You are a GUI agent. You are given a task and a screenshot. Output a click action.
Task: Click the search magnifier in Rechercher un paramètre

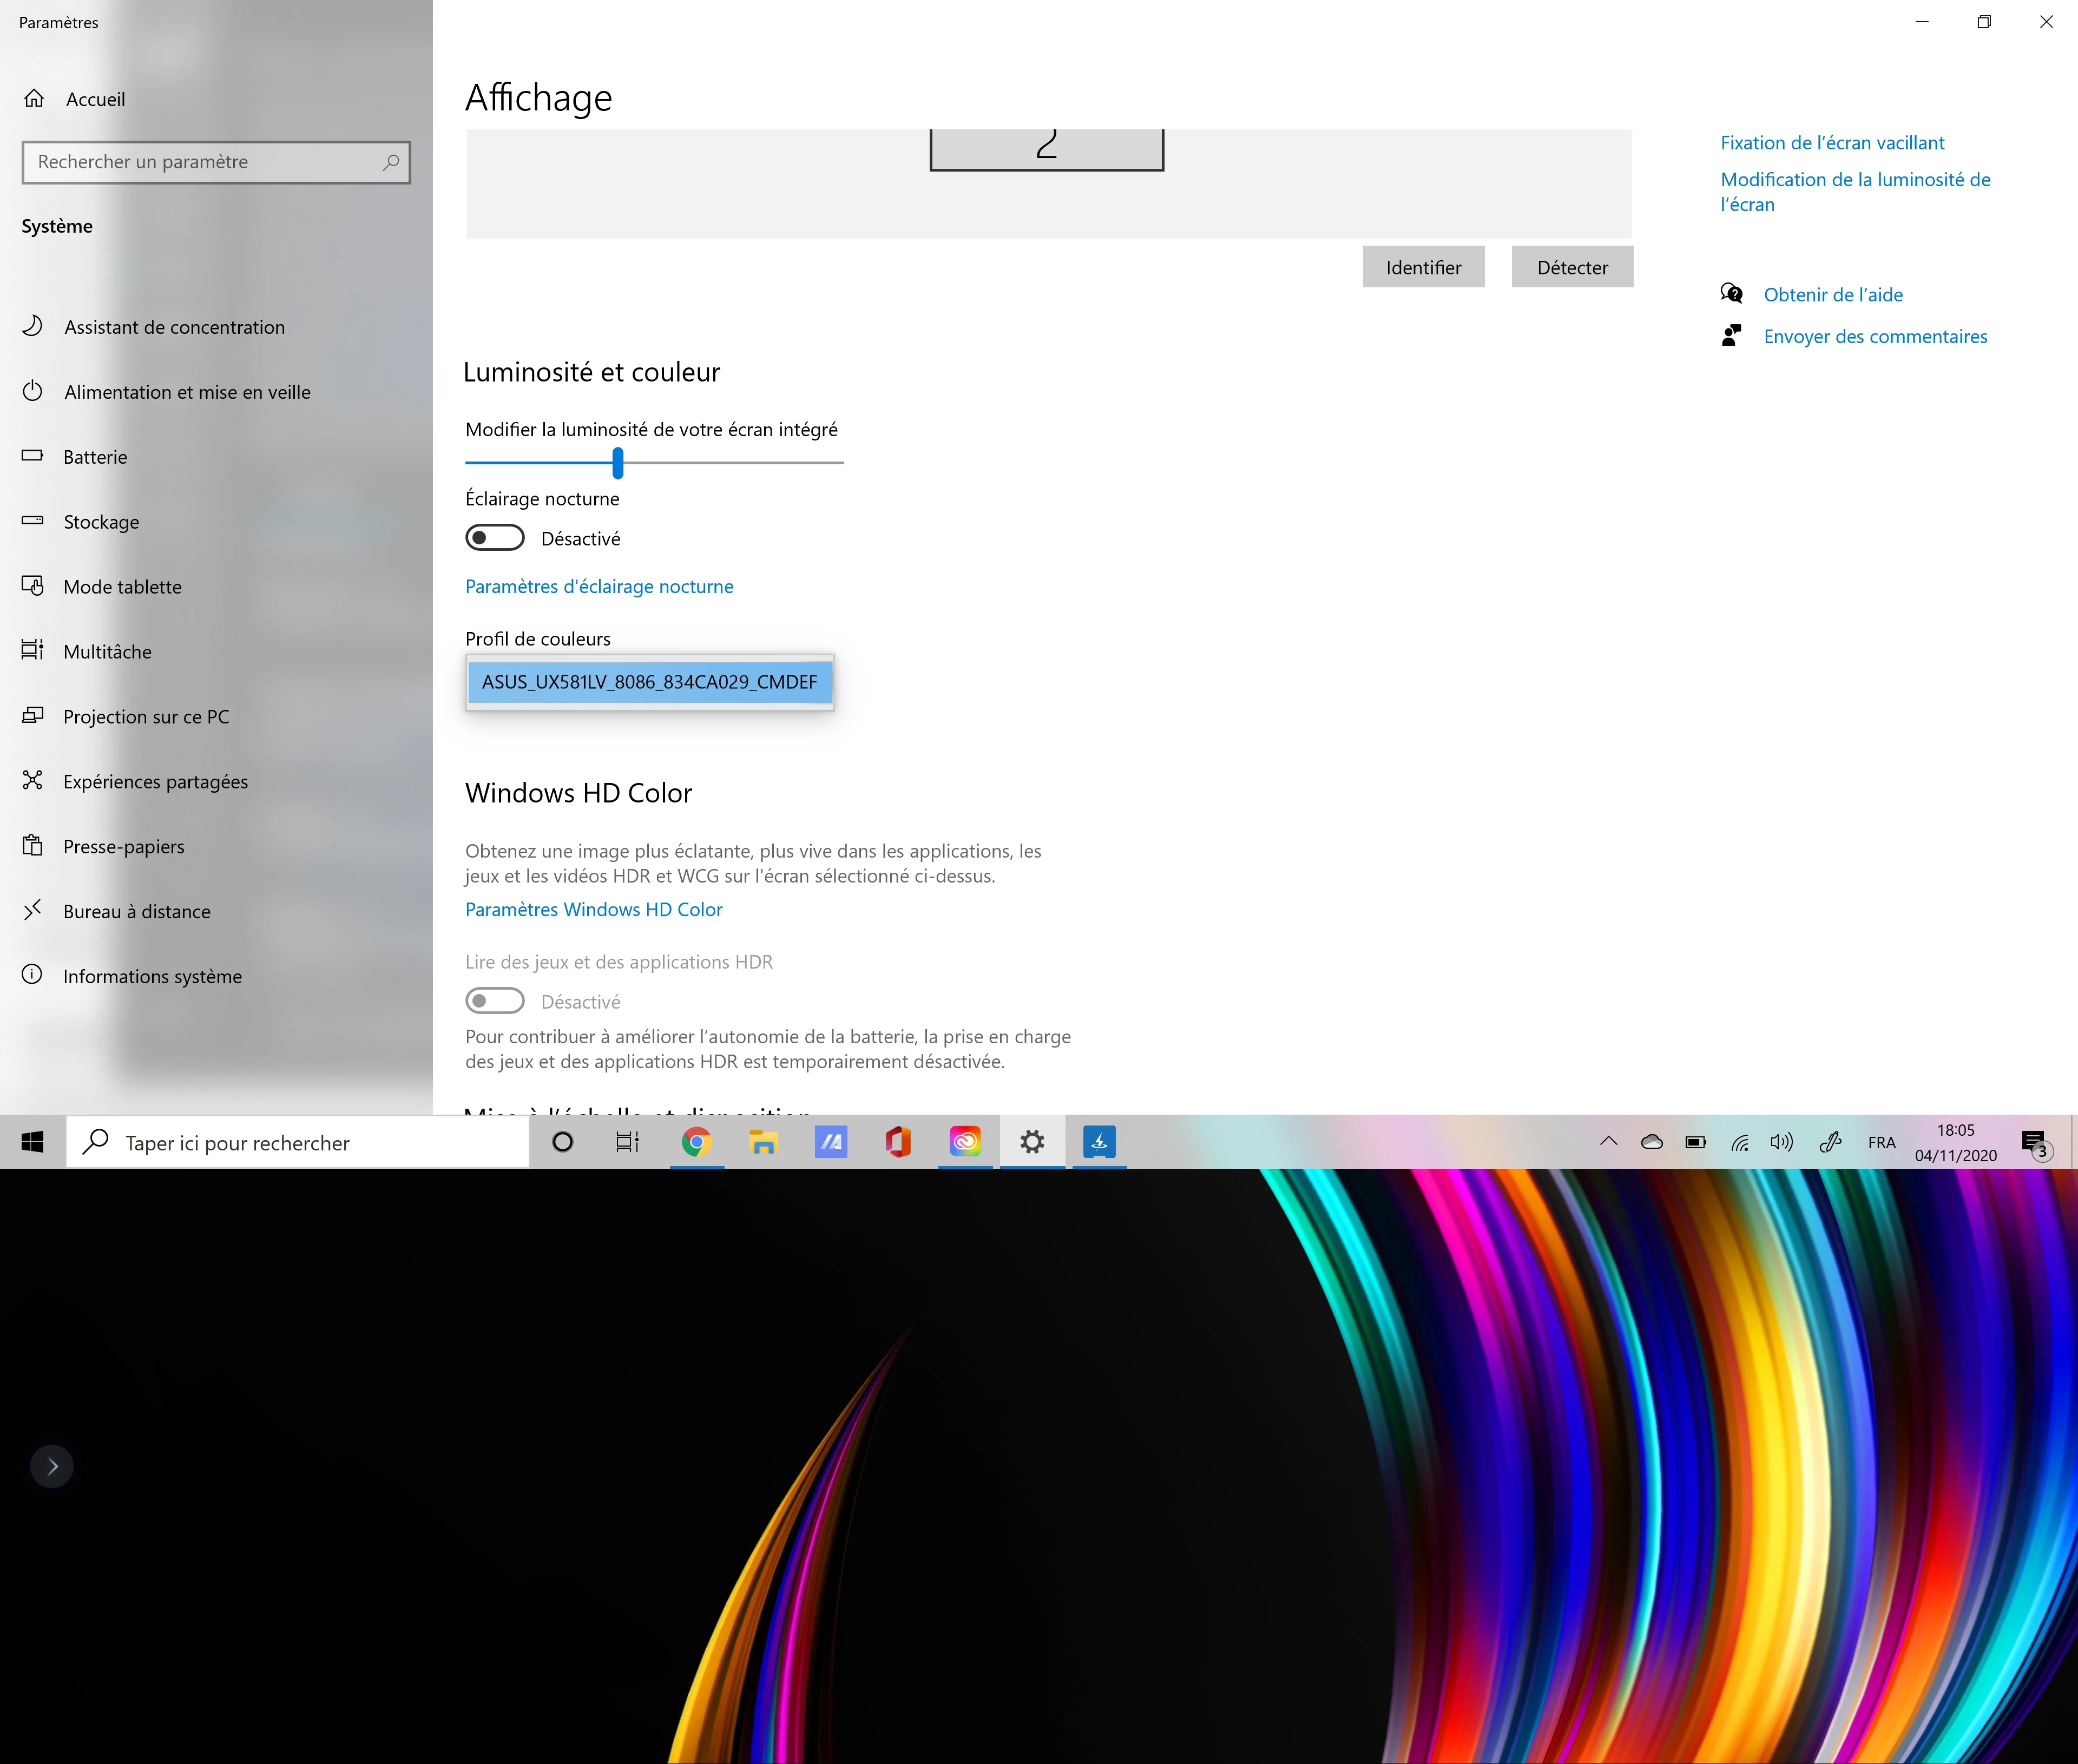coord(391,162)
